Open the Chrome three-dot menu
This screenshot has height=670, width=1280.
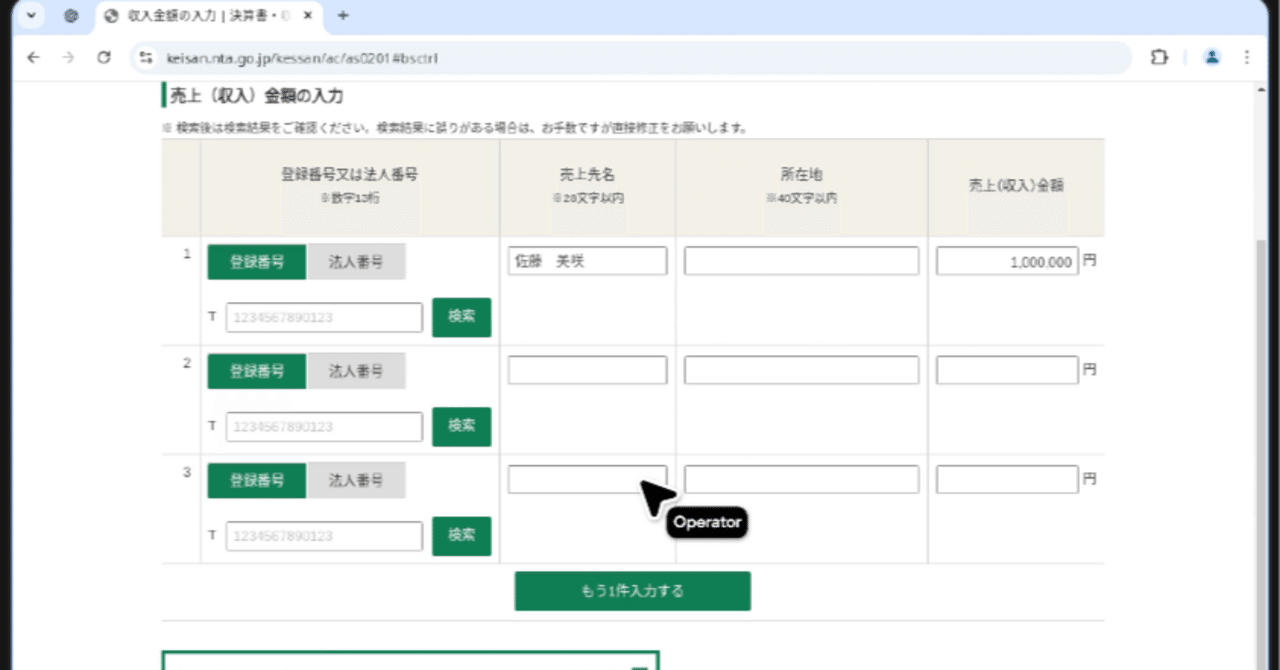click(1249, 58)
